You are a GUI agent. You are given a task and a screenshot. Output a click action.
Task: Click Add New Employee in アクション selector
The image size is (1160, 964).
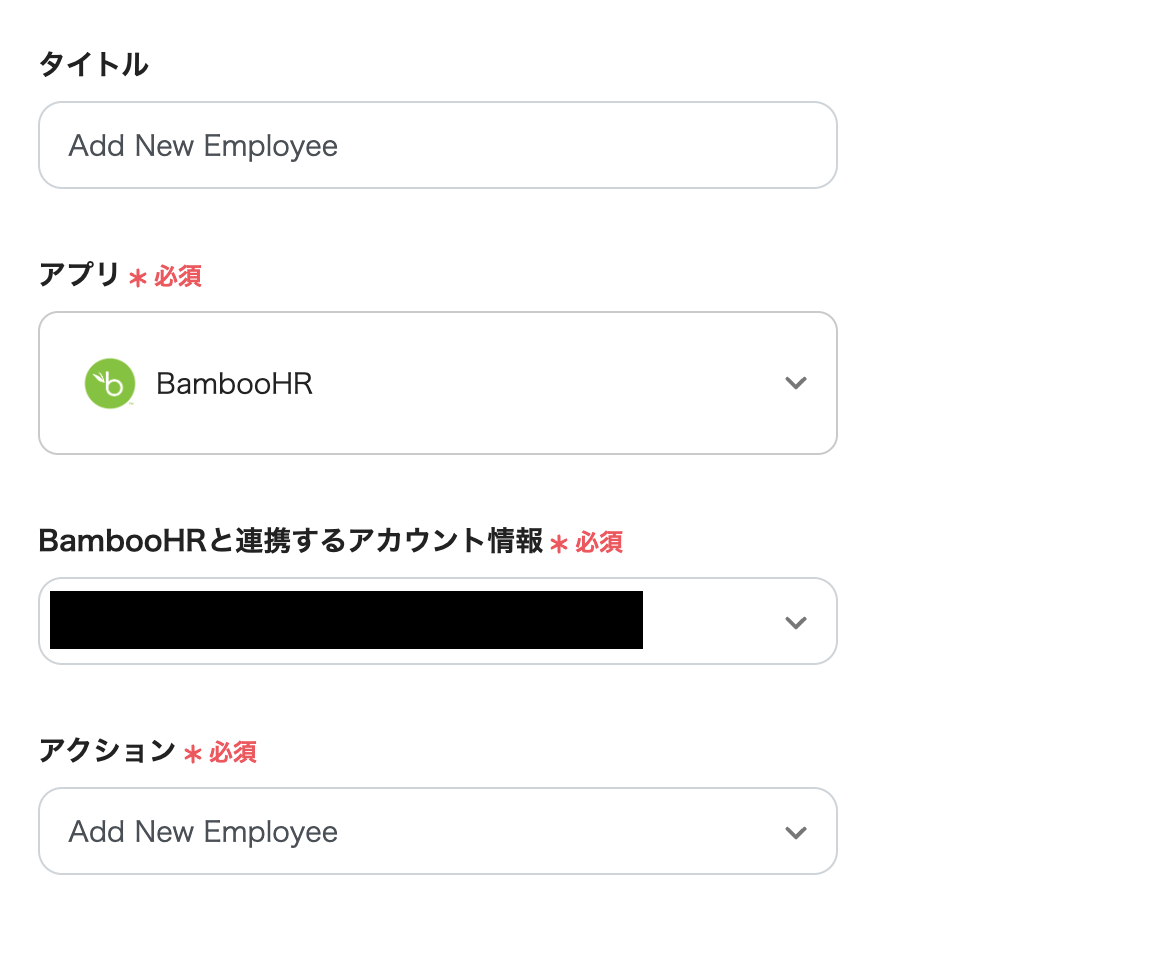[x=204, y=832]
